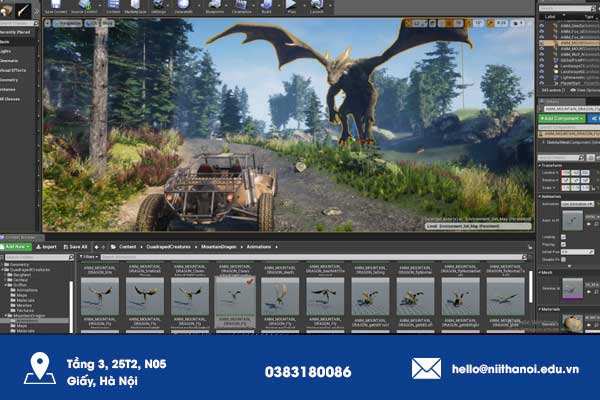Click the QuadrapedCreatures breadcrumb
The height and width of the screenshot is (400, 600).
coord(168,247)
